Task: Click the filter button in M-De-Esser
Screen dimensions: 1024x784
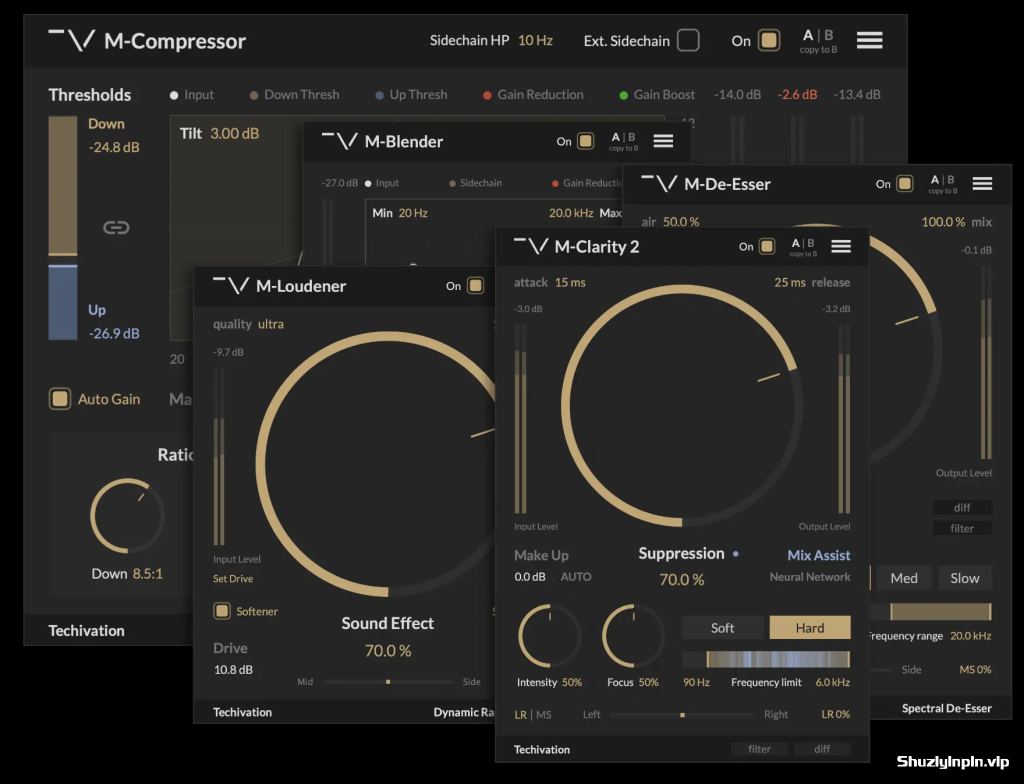Action: point(962,529)
